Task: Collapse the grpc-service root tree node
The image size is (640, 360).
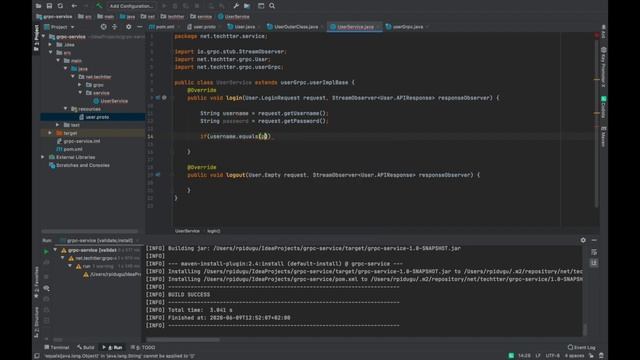Action: click(x=44, y=36)
